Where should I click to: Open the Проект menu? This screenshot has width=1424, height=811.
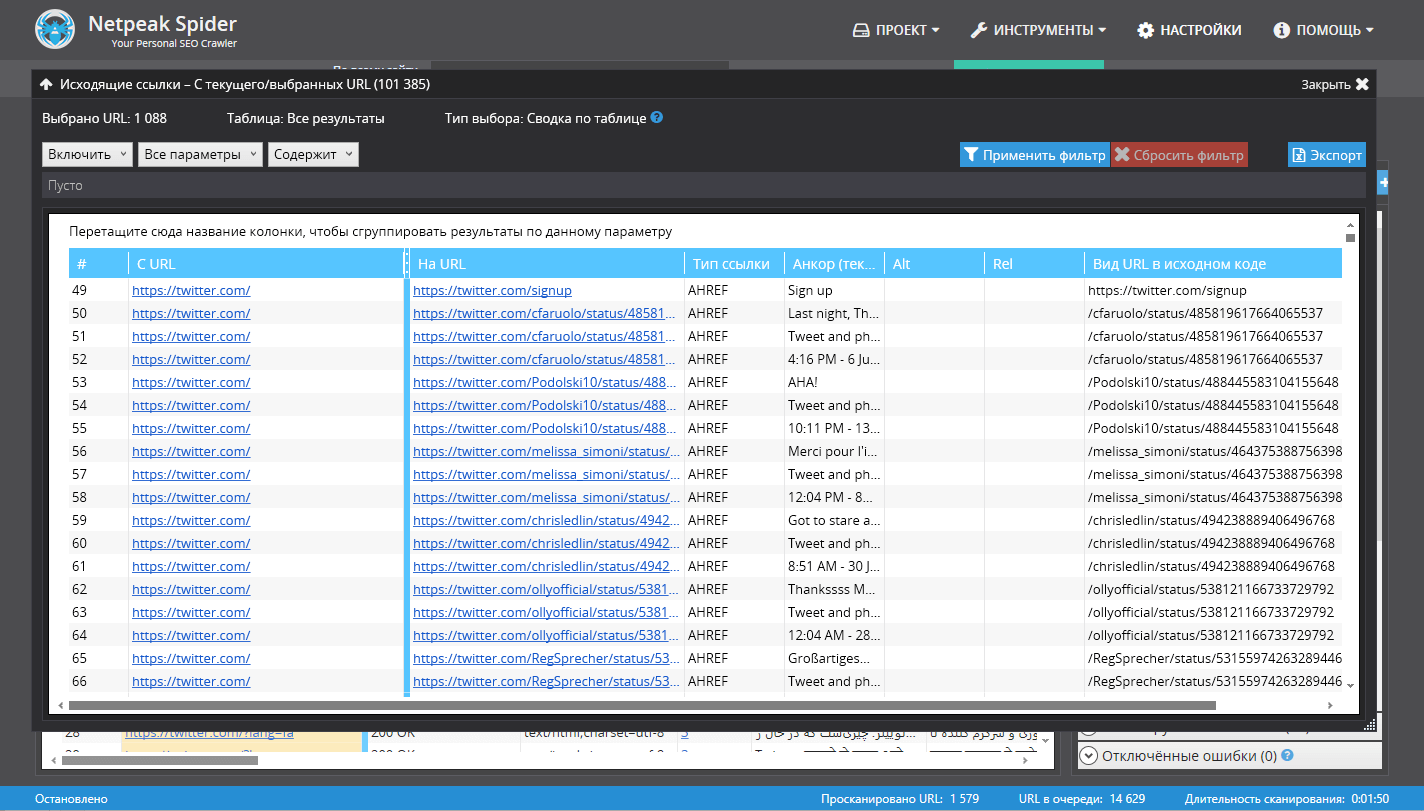(896, 30)
